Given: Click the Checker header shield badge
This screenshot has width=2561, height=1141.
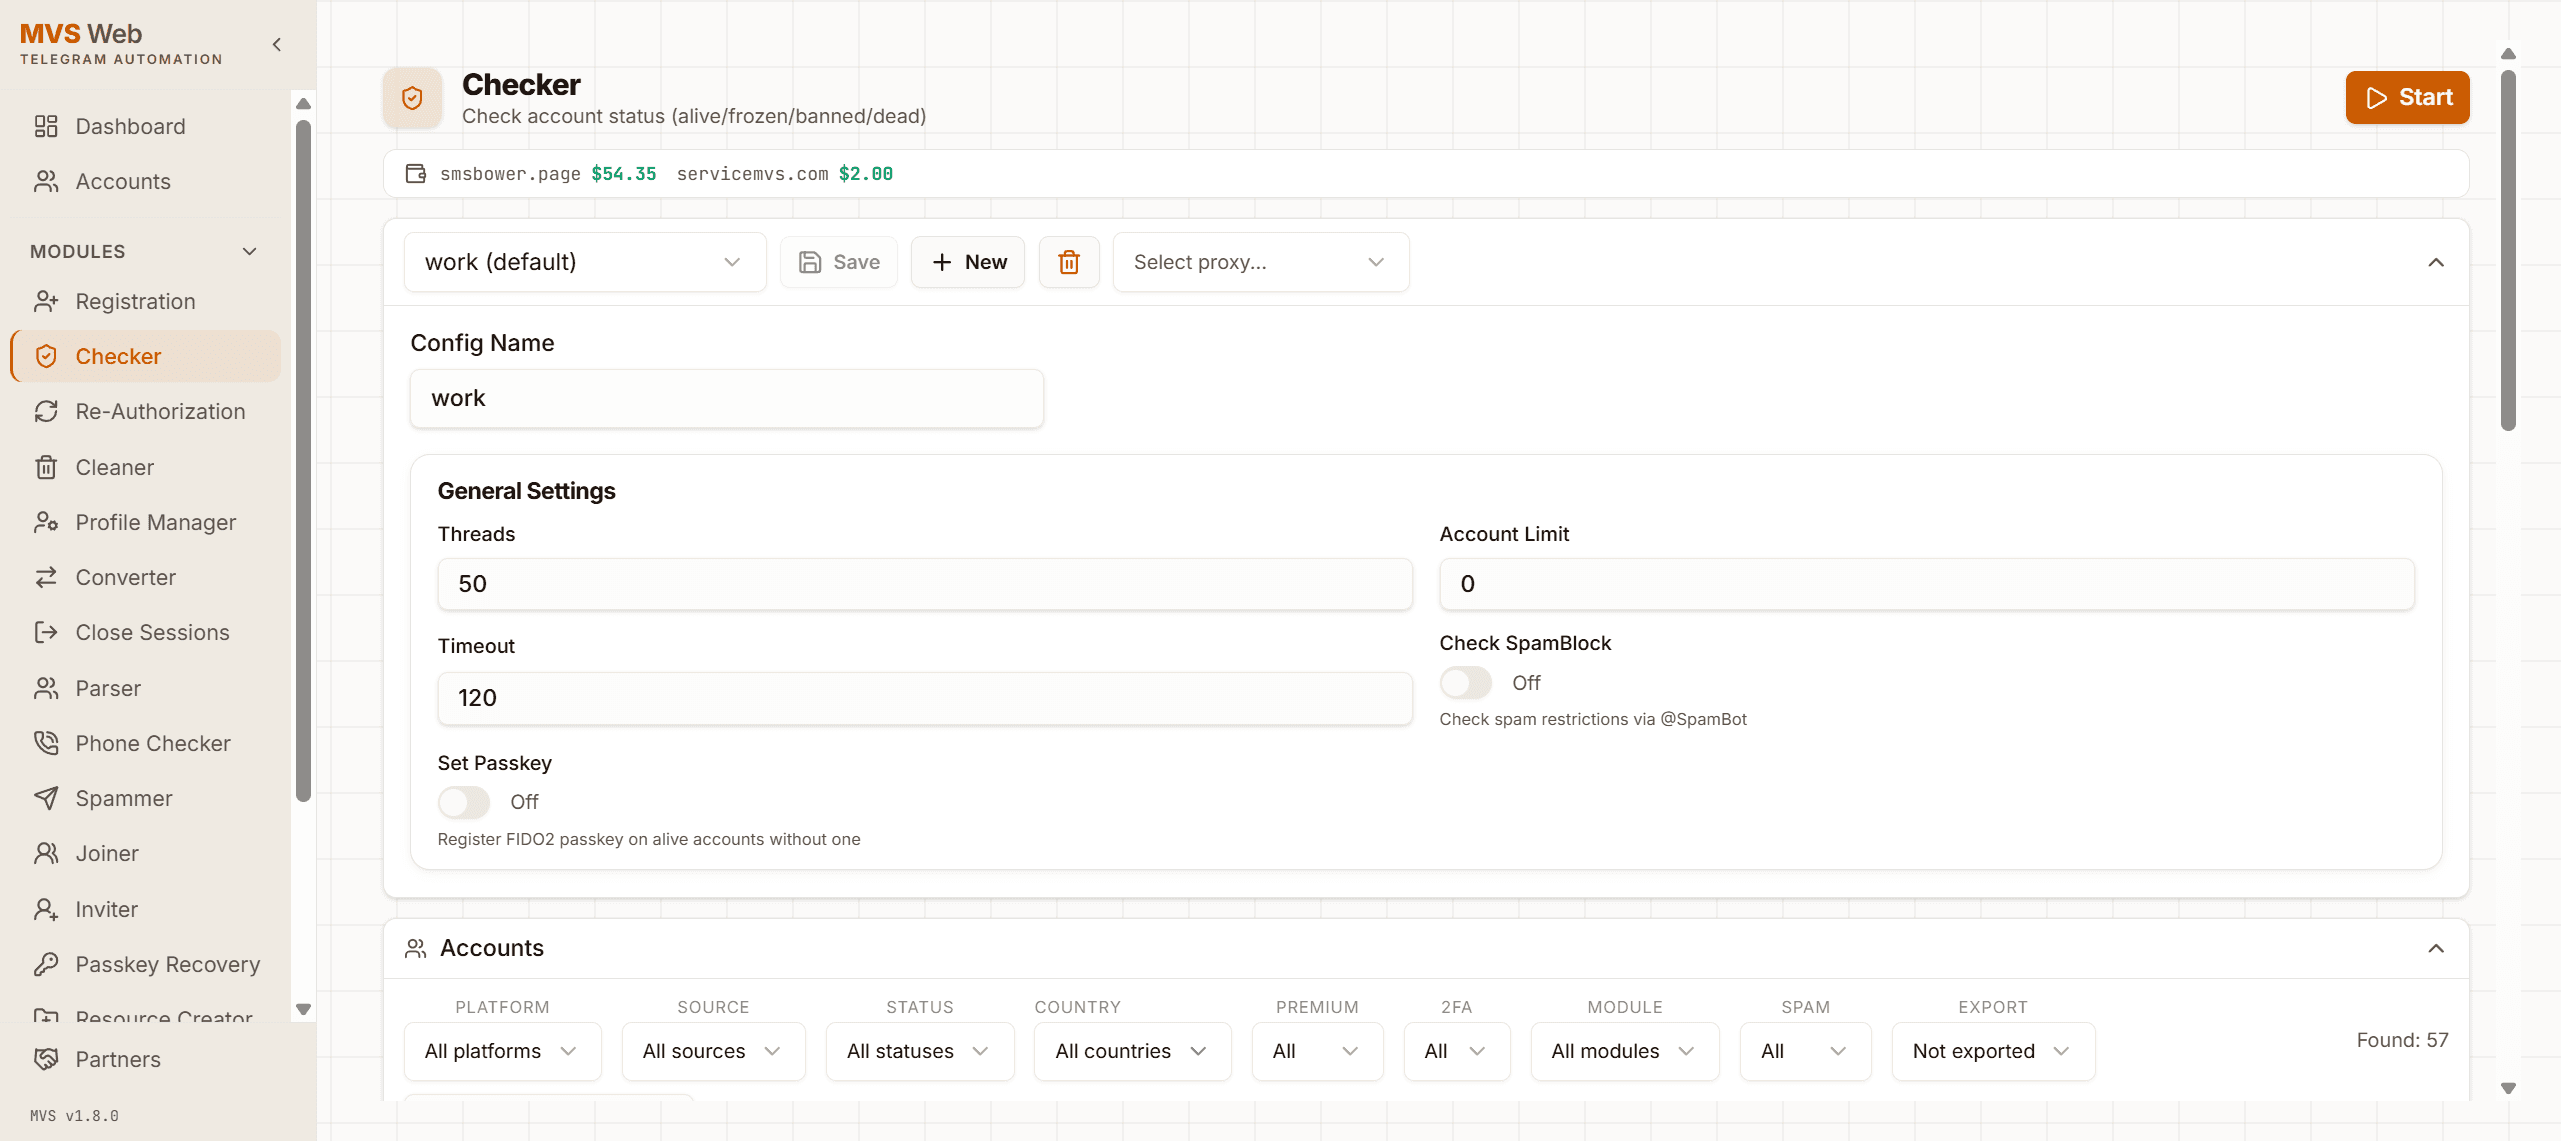Looking at the screenshot, I should click(x=412, y=98).
